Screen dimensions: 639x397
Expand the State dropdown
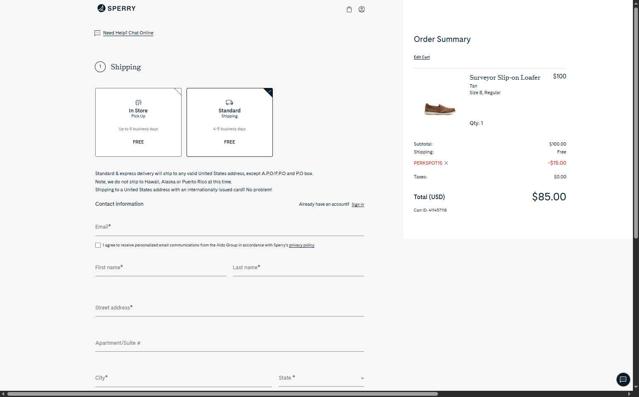click(x=322, y=378)
